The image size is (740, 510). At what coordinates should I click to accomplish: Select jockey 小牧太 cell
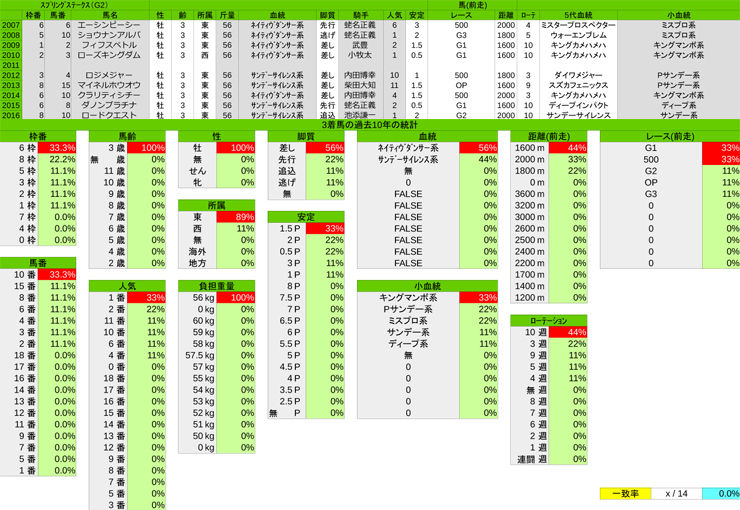click(360, 55)
